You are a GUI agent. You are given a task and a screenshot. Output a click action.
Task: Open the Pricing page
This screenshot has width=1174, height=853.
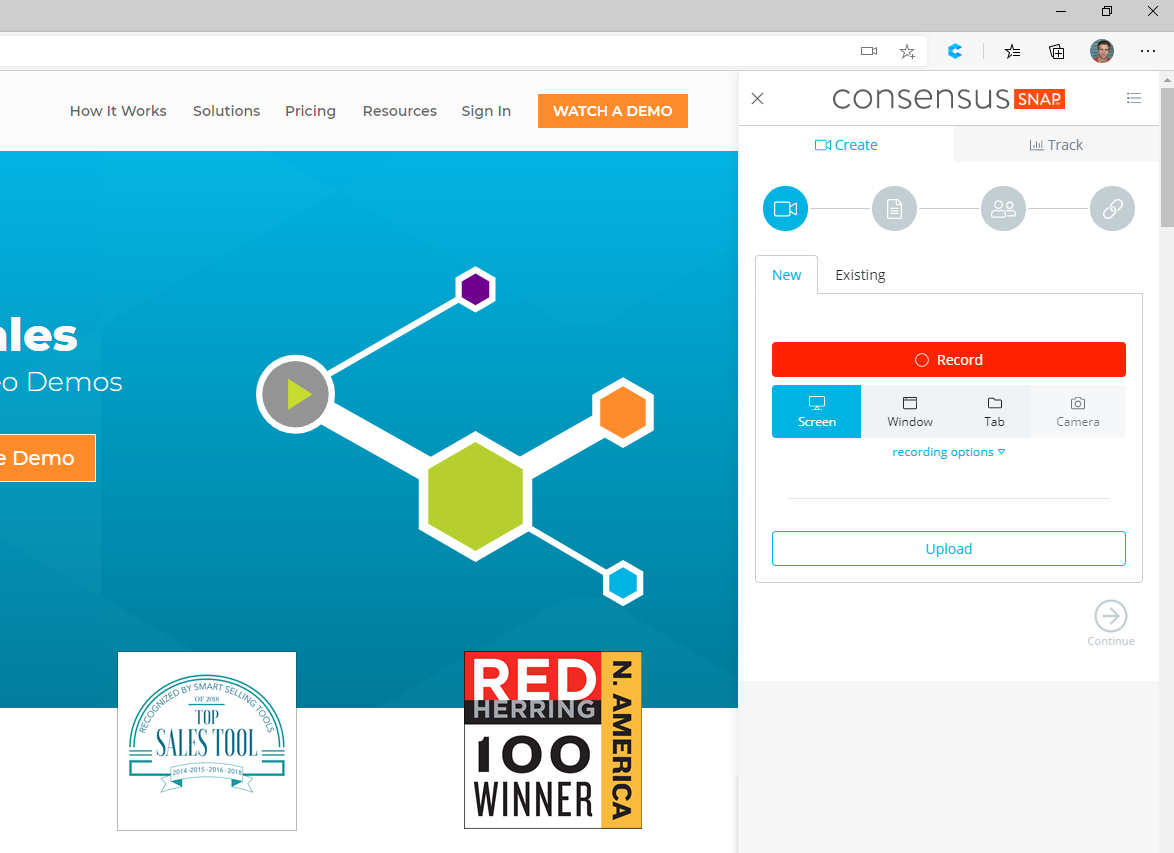tap(310, 111)
